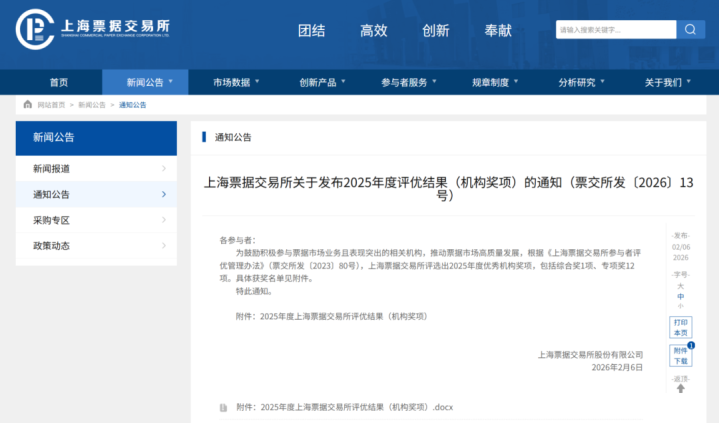Screen dimensions: 719x423
Task: Click the search magnifier button
Action: click(x=690, y=29)
